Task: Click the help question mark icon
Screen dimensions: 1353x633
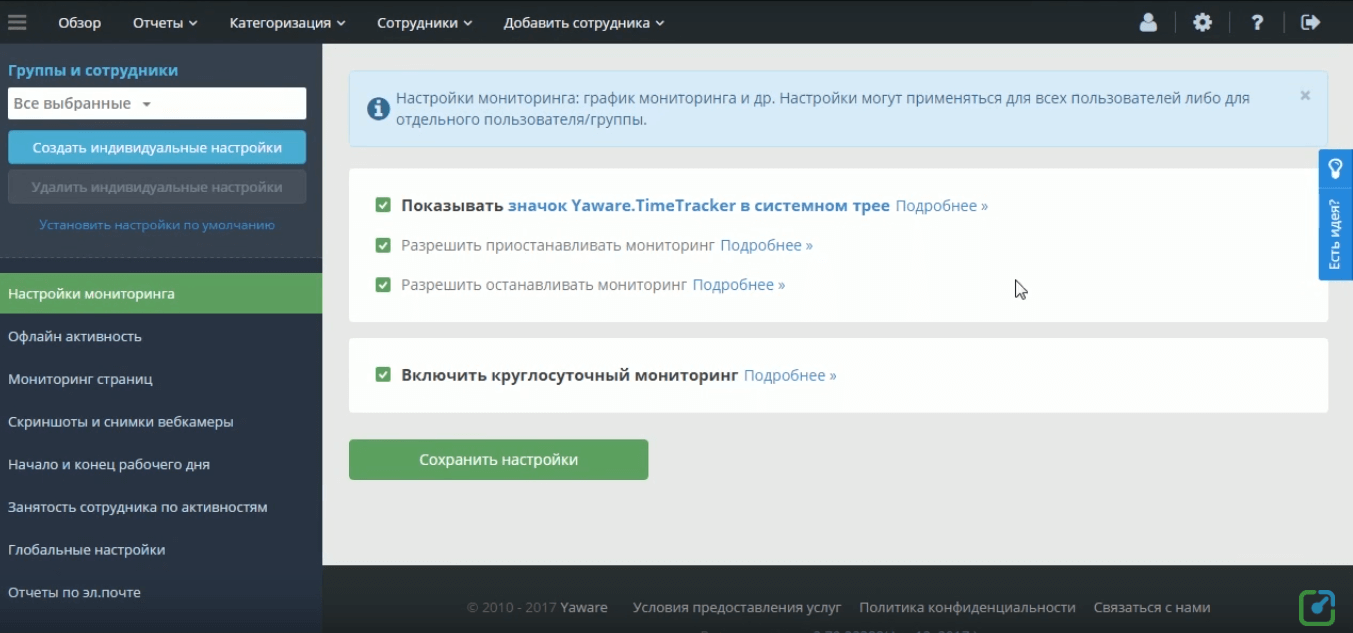Action: [x=1257, y=22]
